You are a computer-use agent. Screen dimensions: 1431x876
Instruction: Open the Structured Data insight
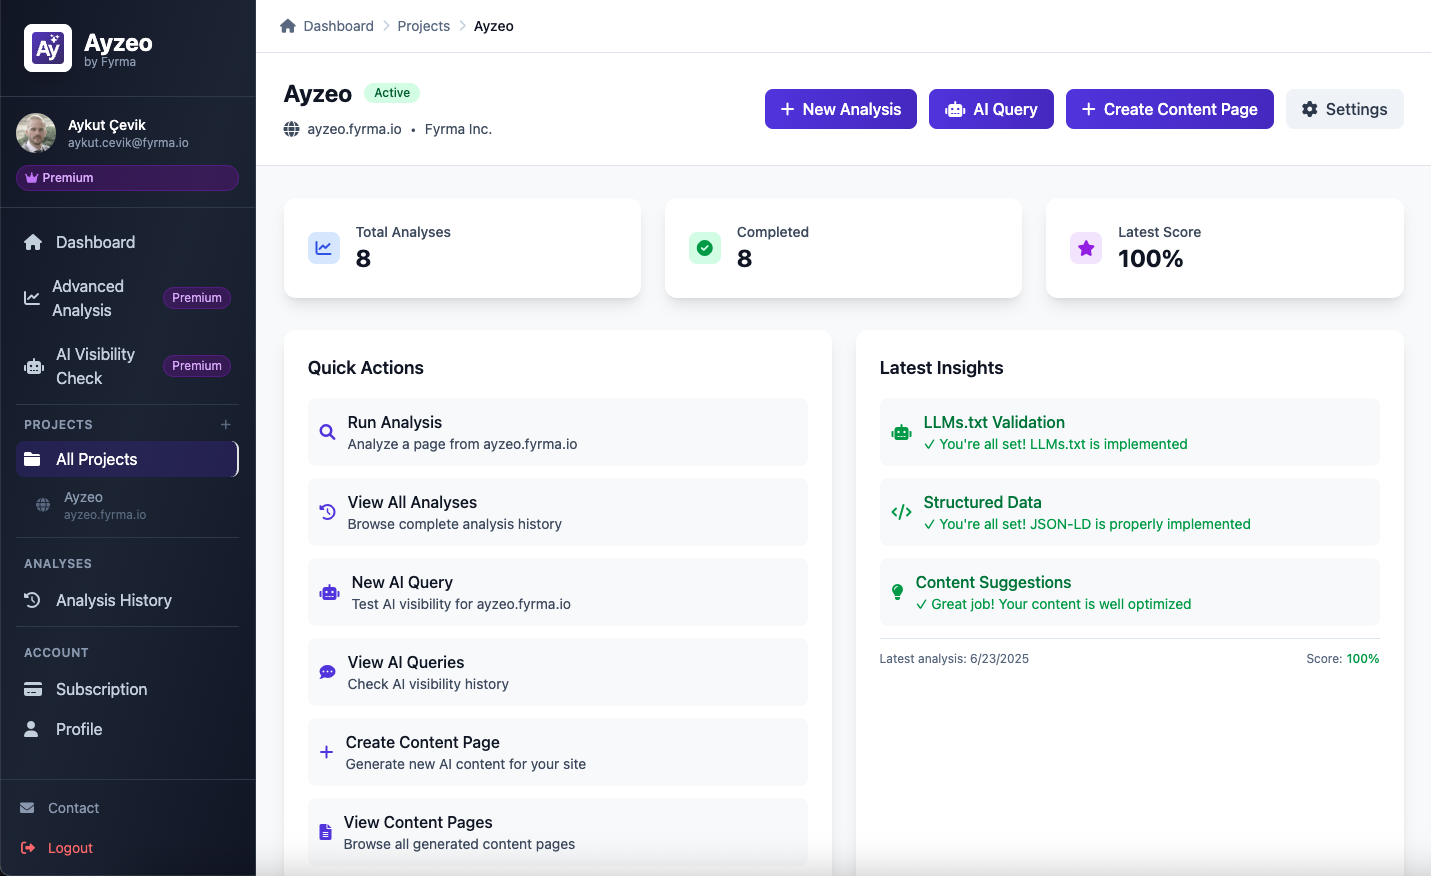coord(1130,512)
